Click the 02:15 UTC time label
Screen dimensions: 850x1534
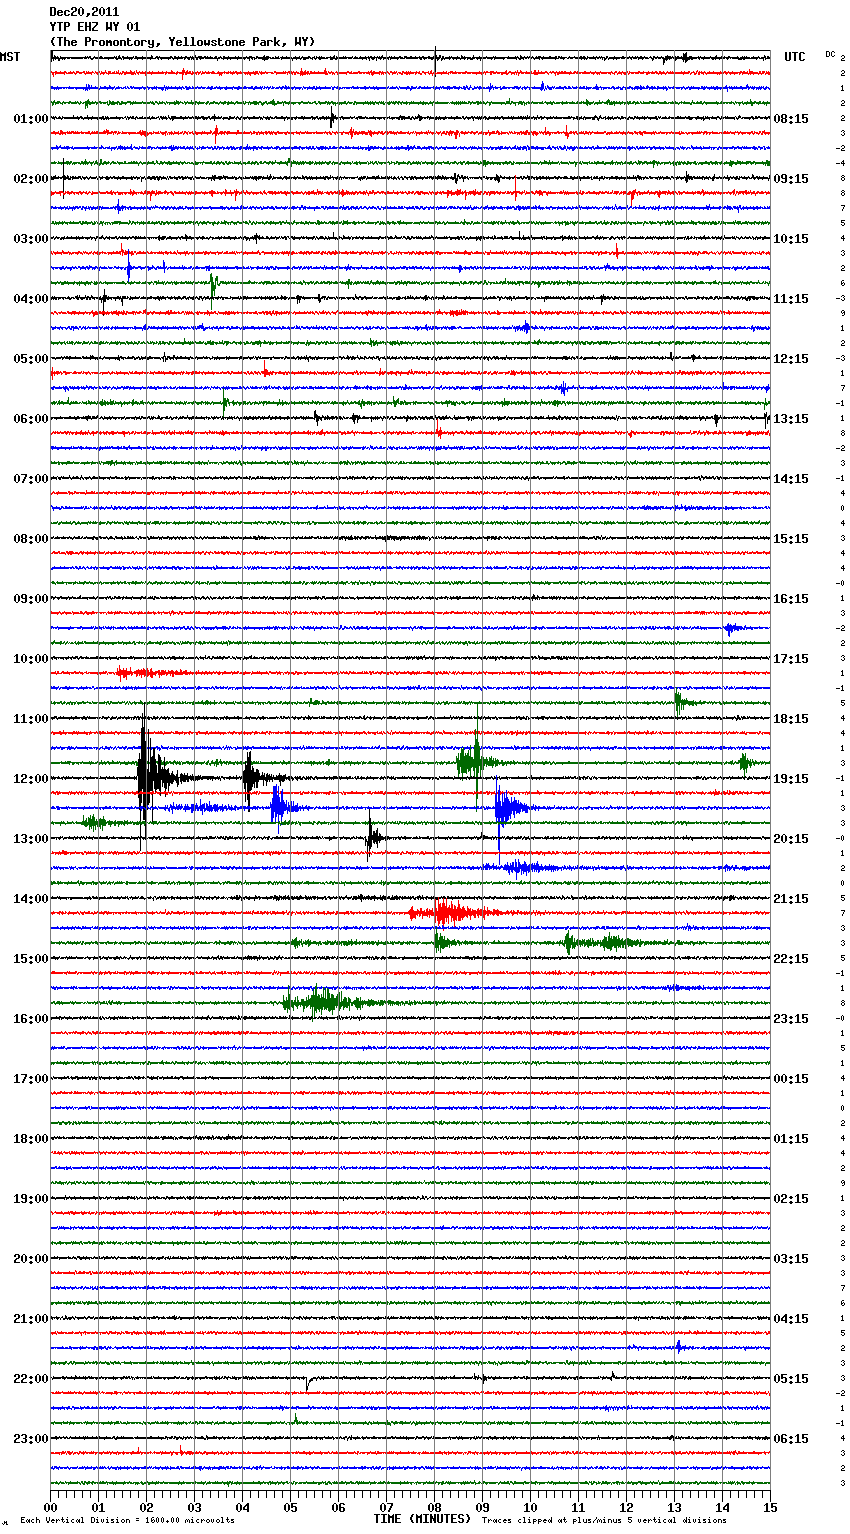(791, 1199)
